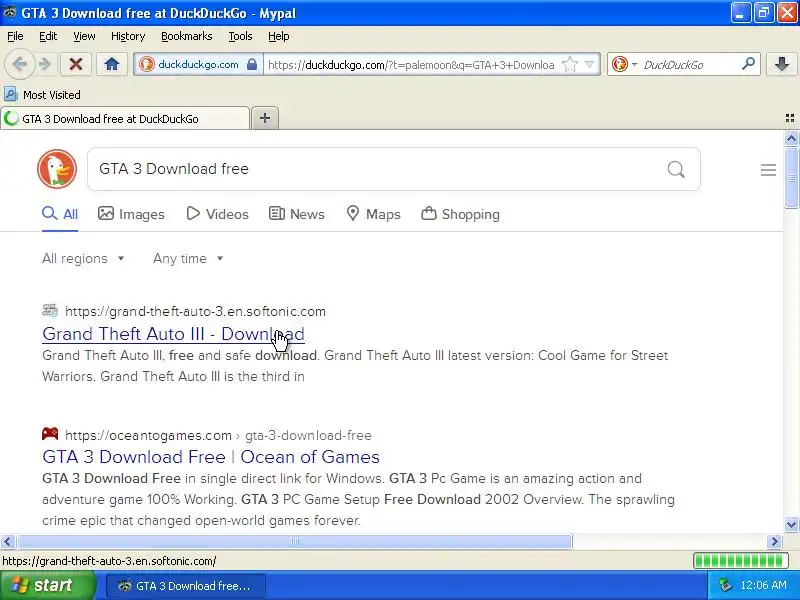This screenshot has height=600, width=800.
Task: Open the tab groups grid icon
Action: [790, 118]
